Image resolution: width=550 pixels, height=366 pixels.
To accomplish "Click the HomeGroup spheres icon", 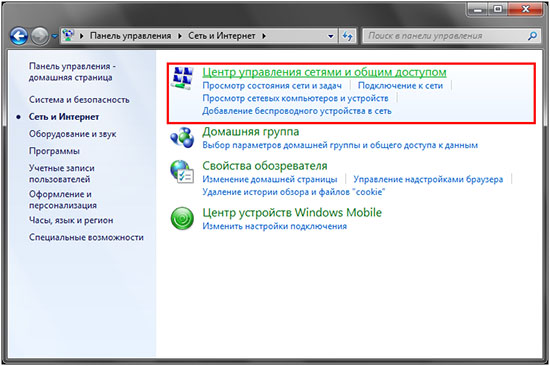I will [x=182, y=138].
